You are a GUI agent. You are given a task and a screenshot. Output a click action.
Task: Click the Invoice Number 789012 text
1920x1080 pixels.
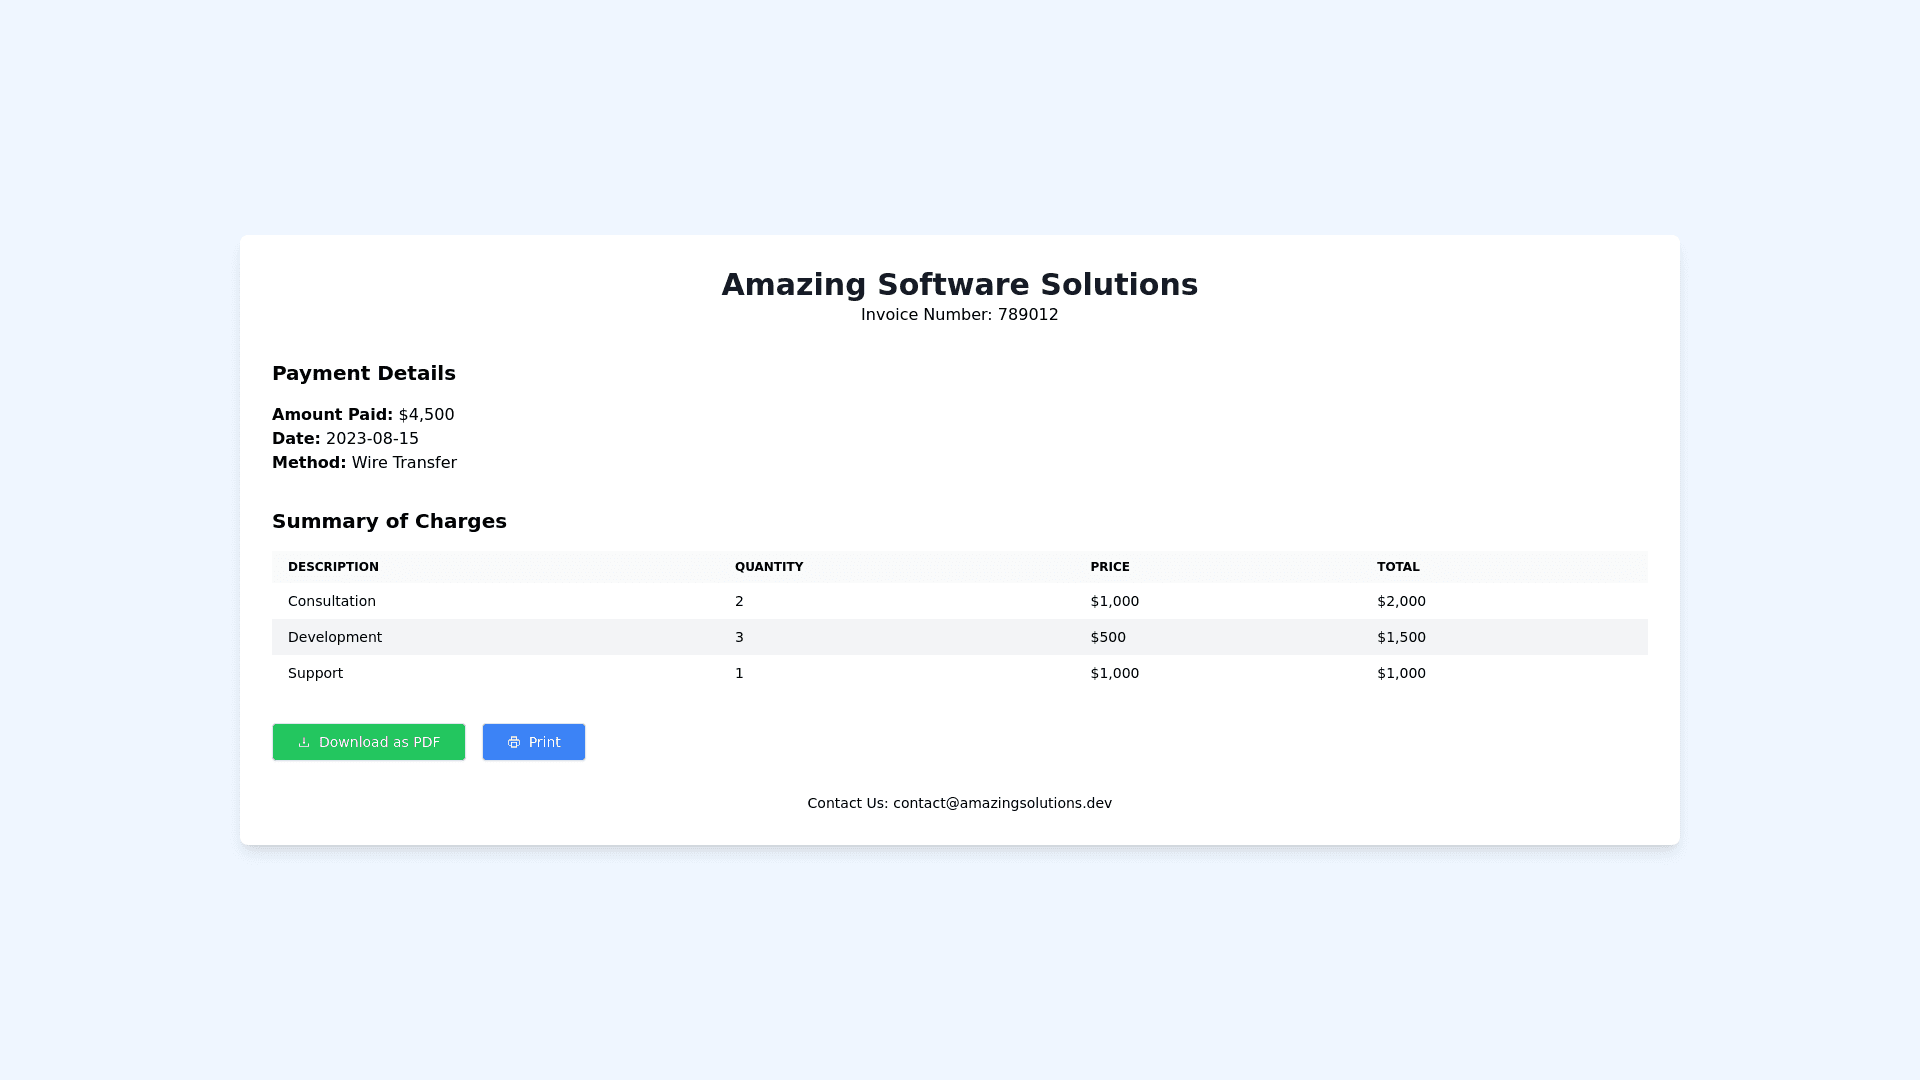[959, 315]
